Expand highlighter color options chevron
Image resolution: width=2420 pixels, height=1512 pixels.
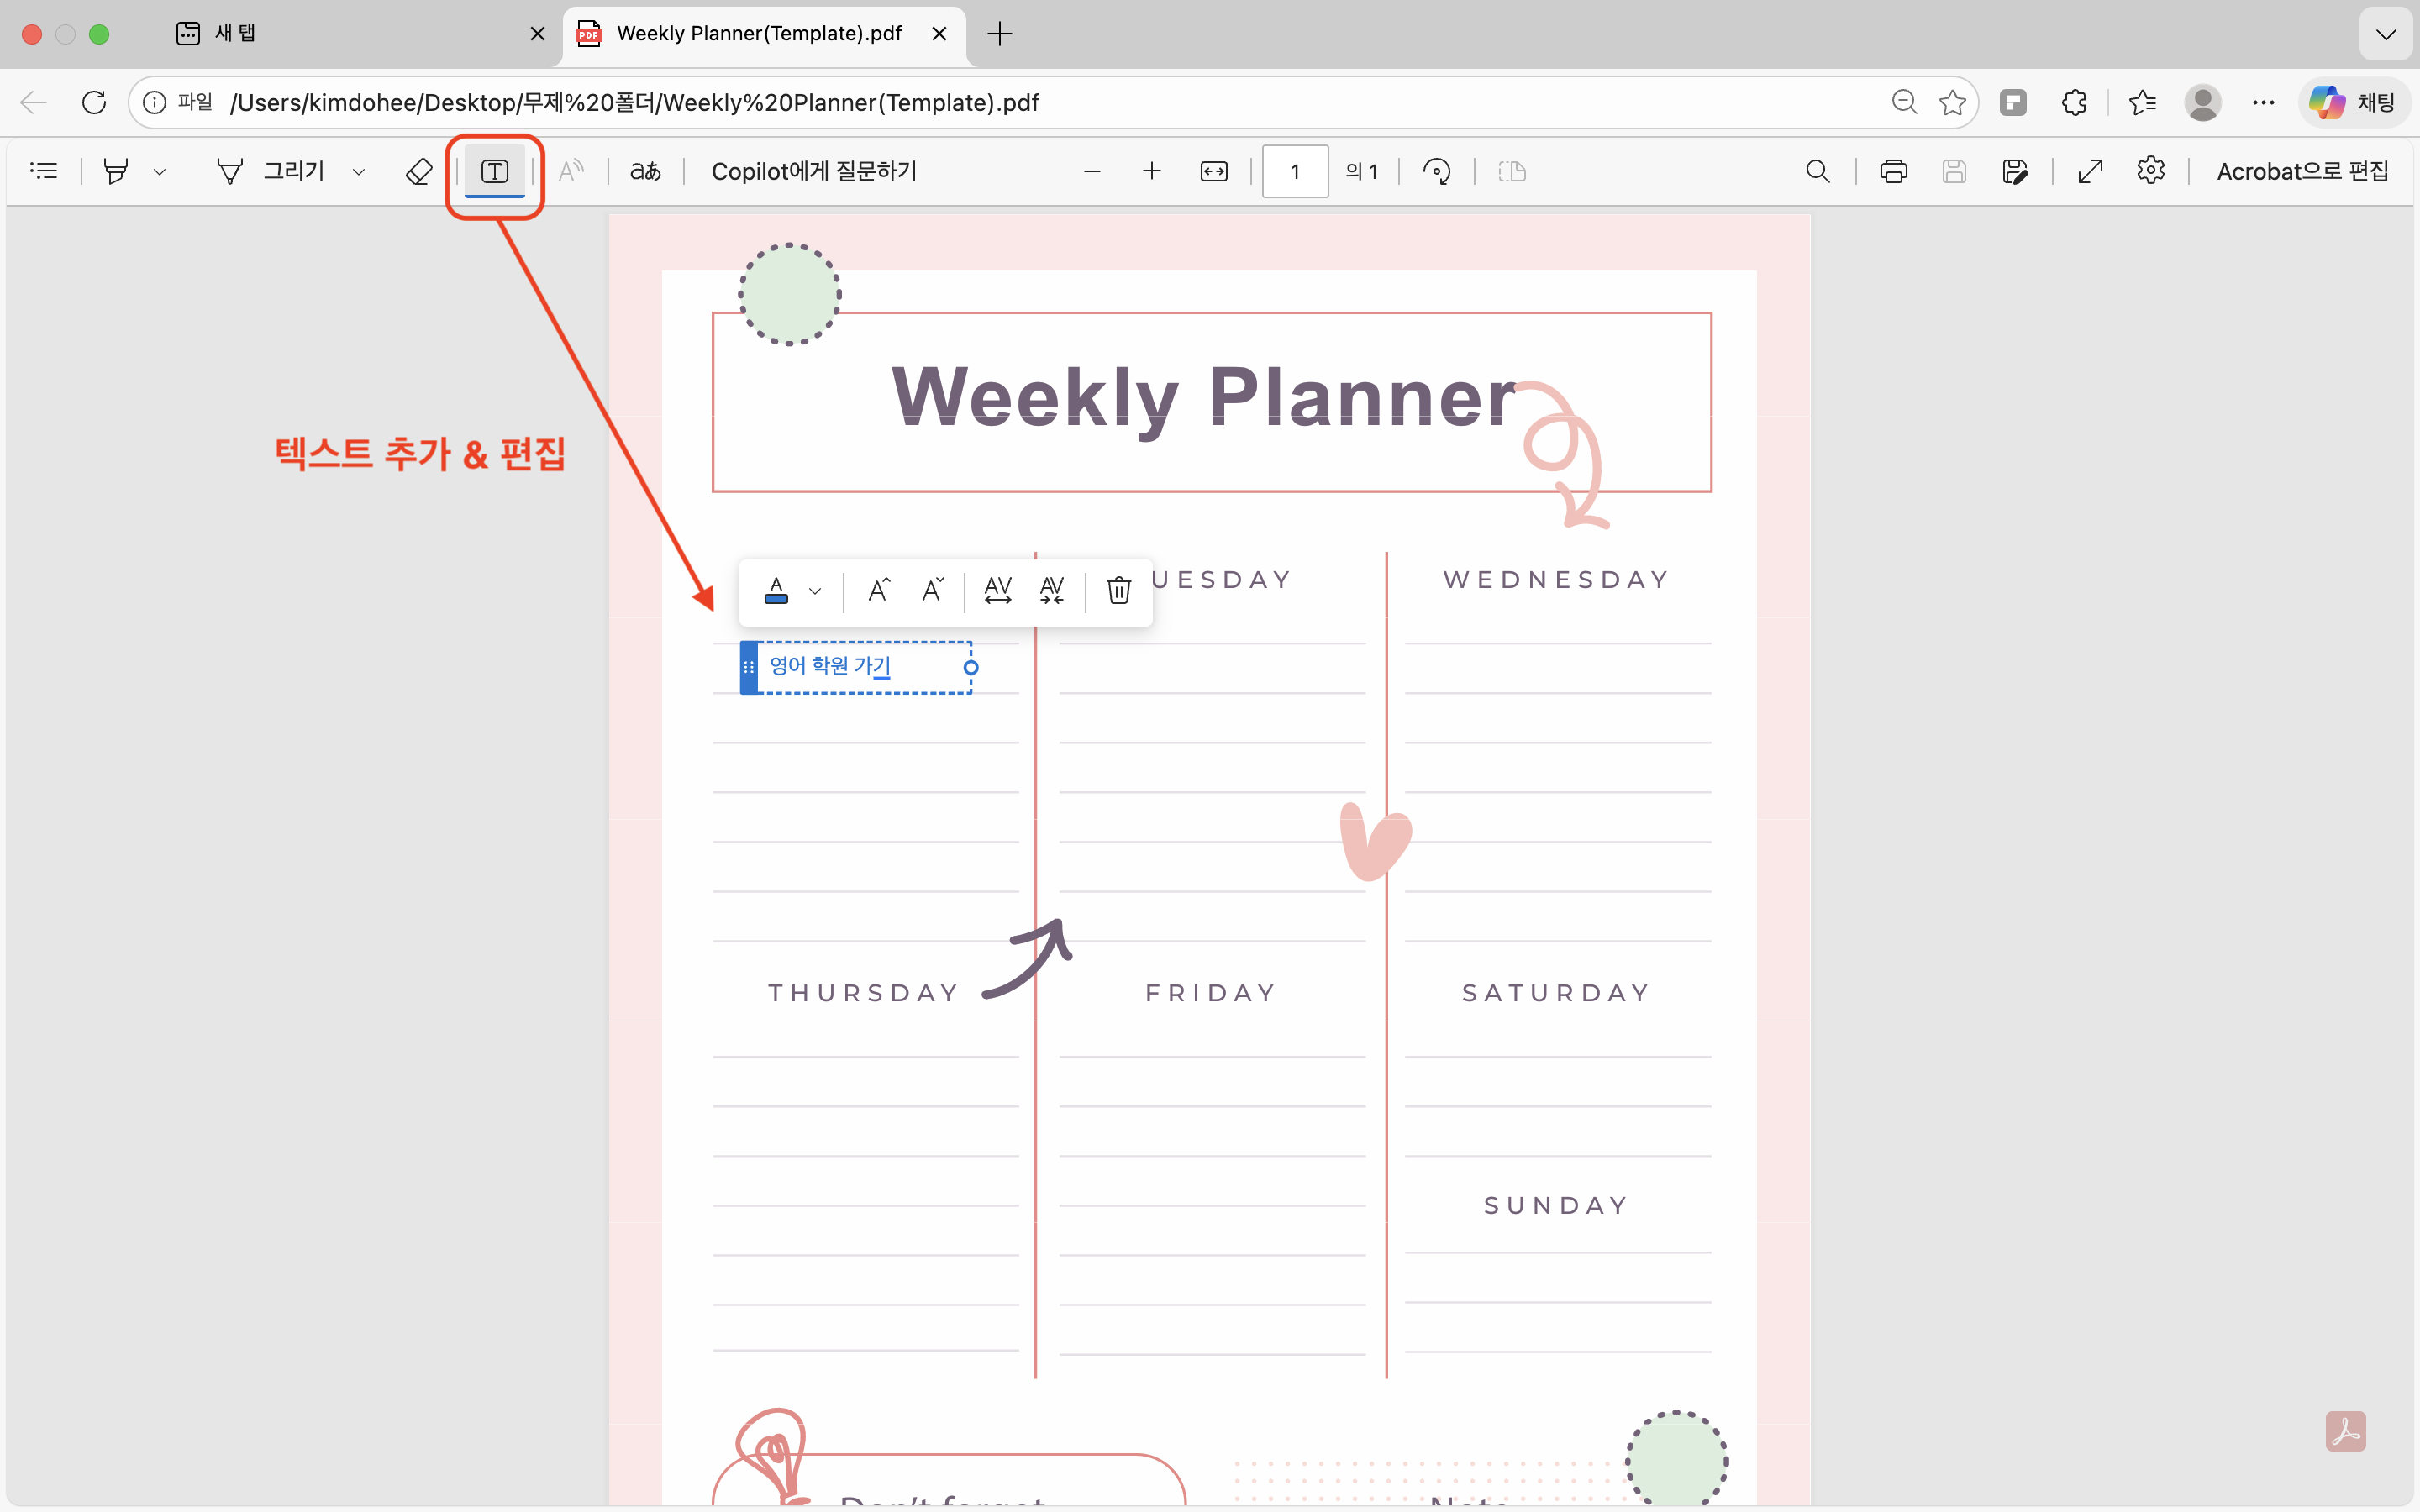[159, 172]
